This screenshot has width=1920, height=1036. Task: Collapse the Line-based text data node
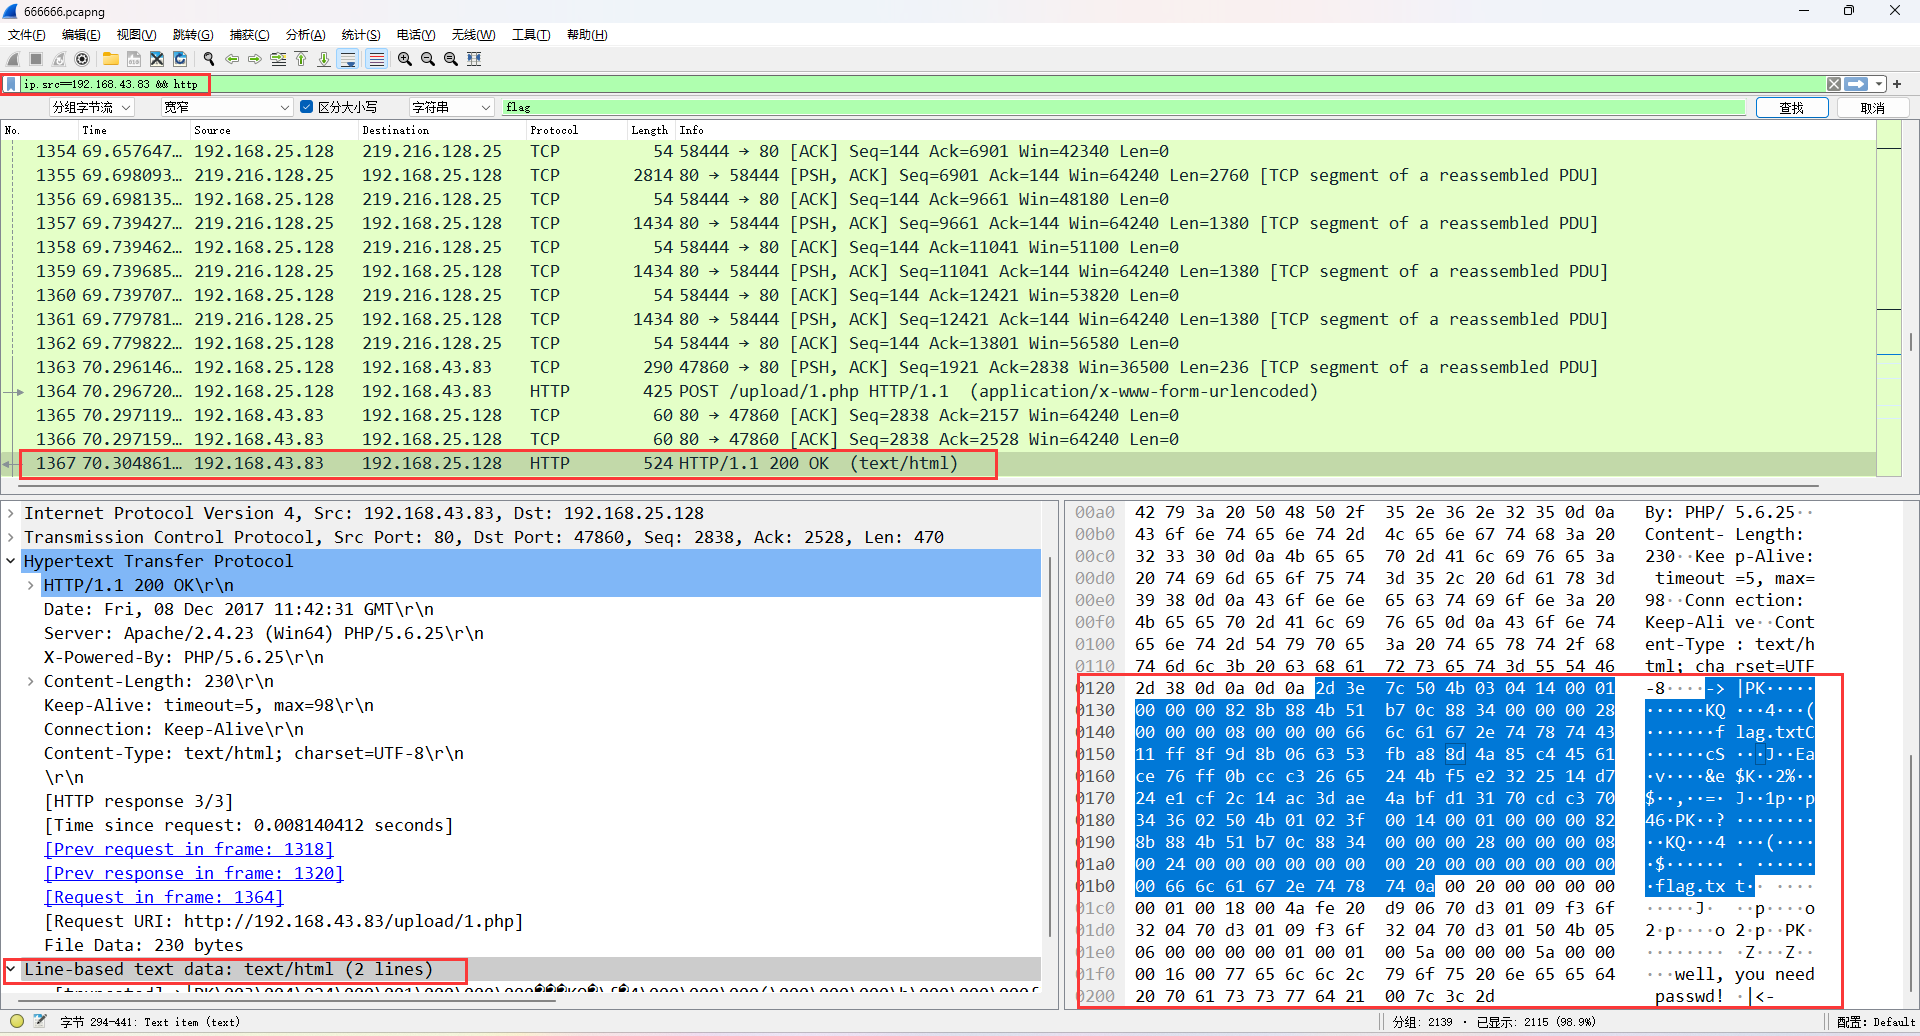[10, 969]
